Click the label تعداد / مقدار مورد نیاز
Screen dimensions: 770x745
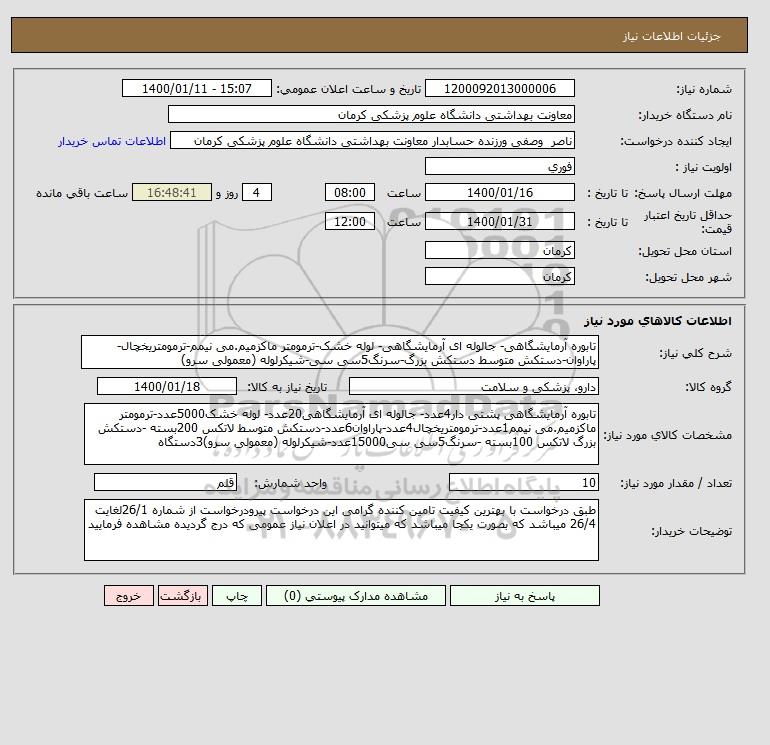pyautogui.click(x=676, y=484)
